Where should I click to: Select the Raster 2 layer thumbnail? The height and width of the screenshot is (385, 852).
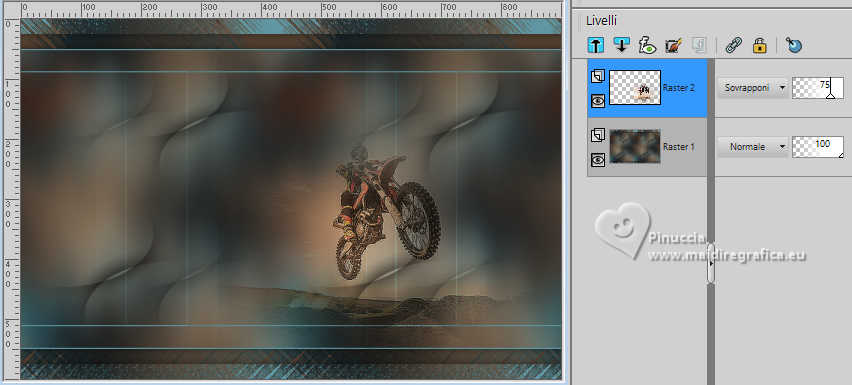click(635, 87)
